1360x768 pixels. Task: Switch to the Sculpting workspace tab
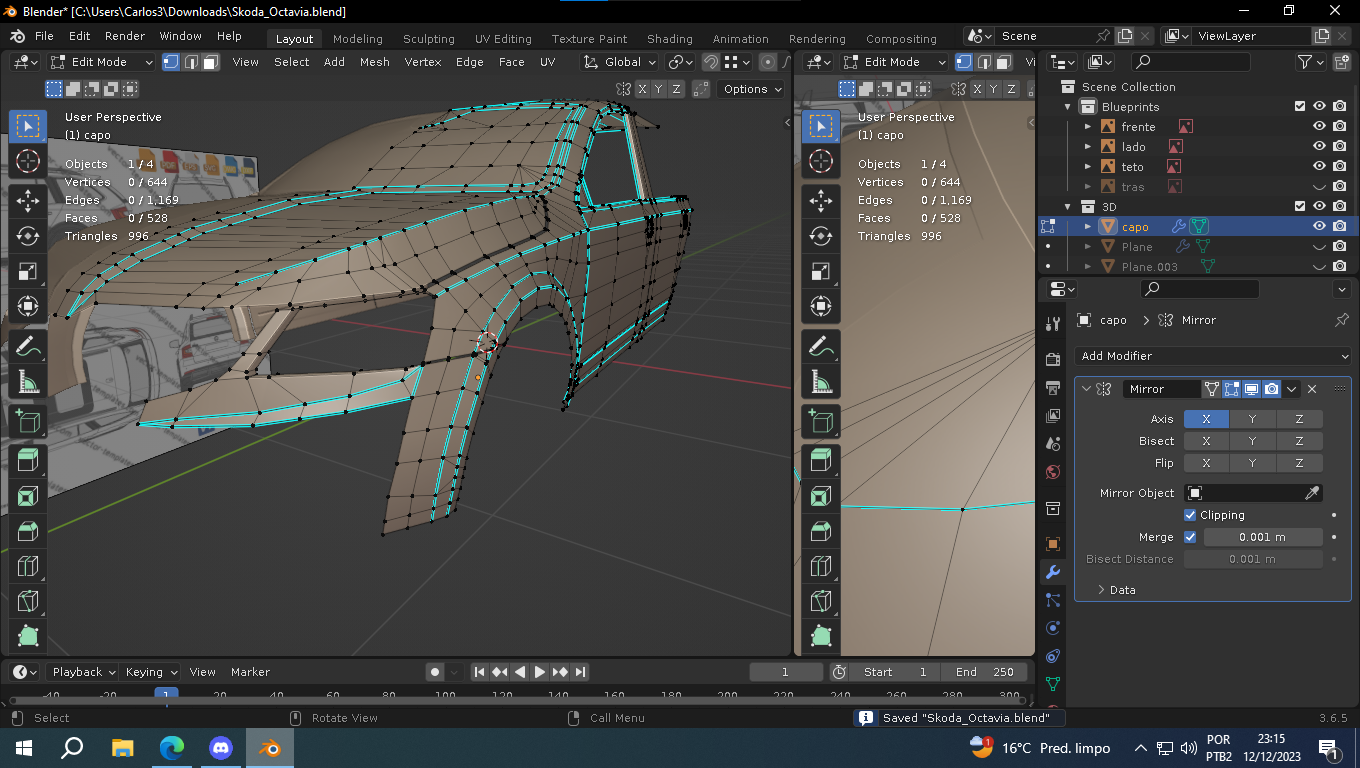tap(428, 39)
